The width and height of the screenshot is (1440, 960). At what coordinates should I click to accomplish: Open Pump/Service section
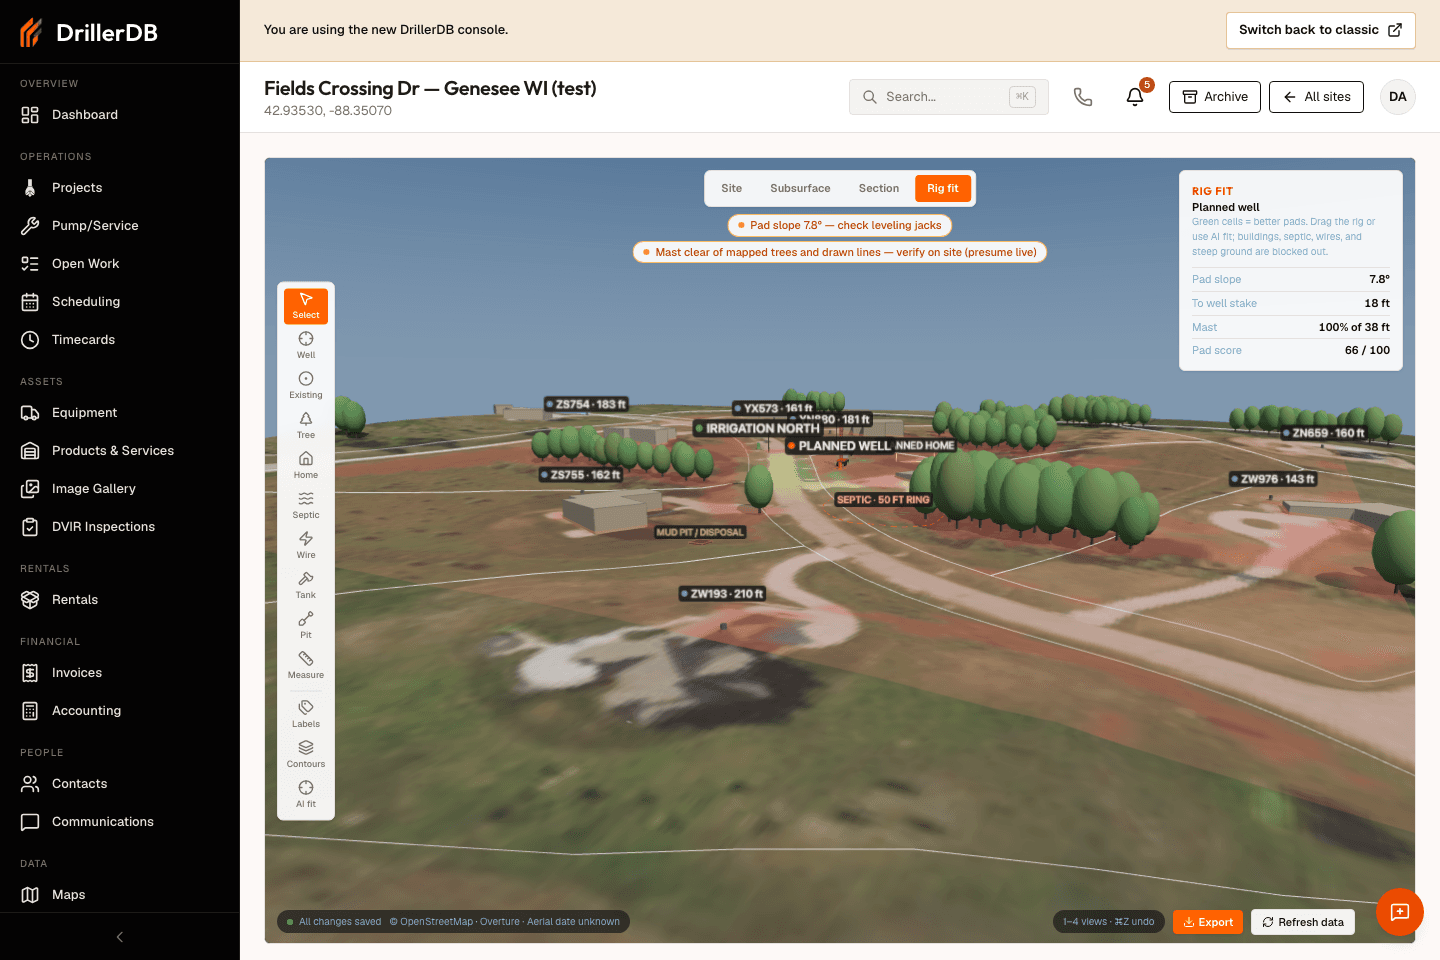pos(120,226)
